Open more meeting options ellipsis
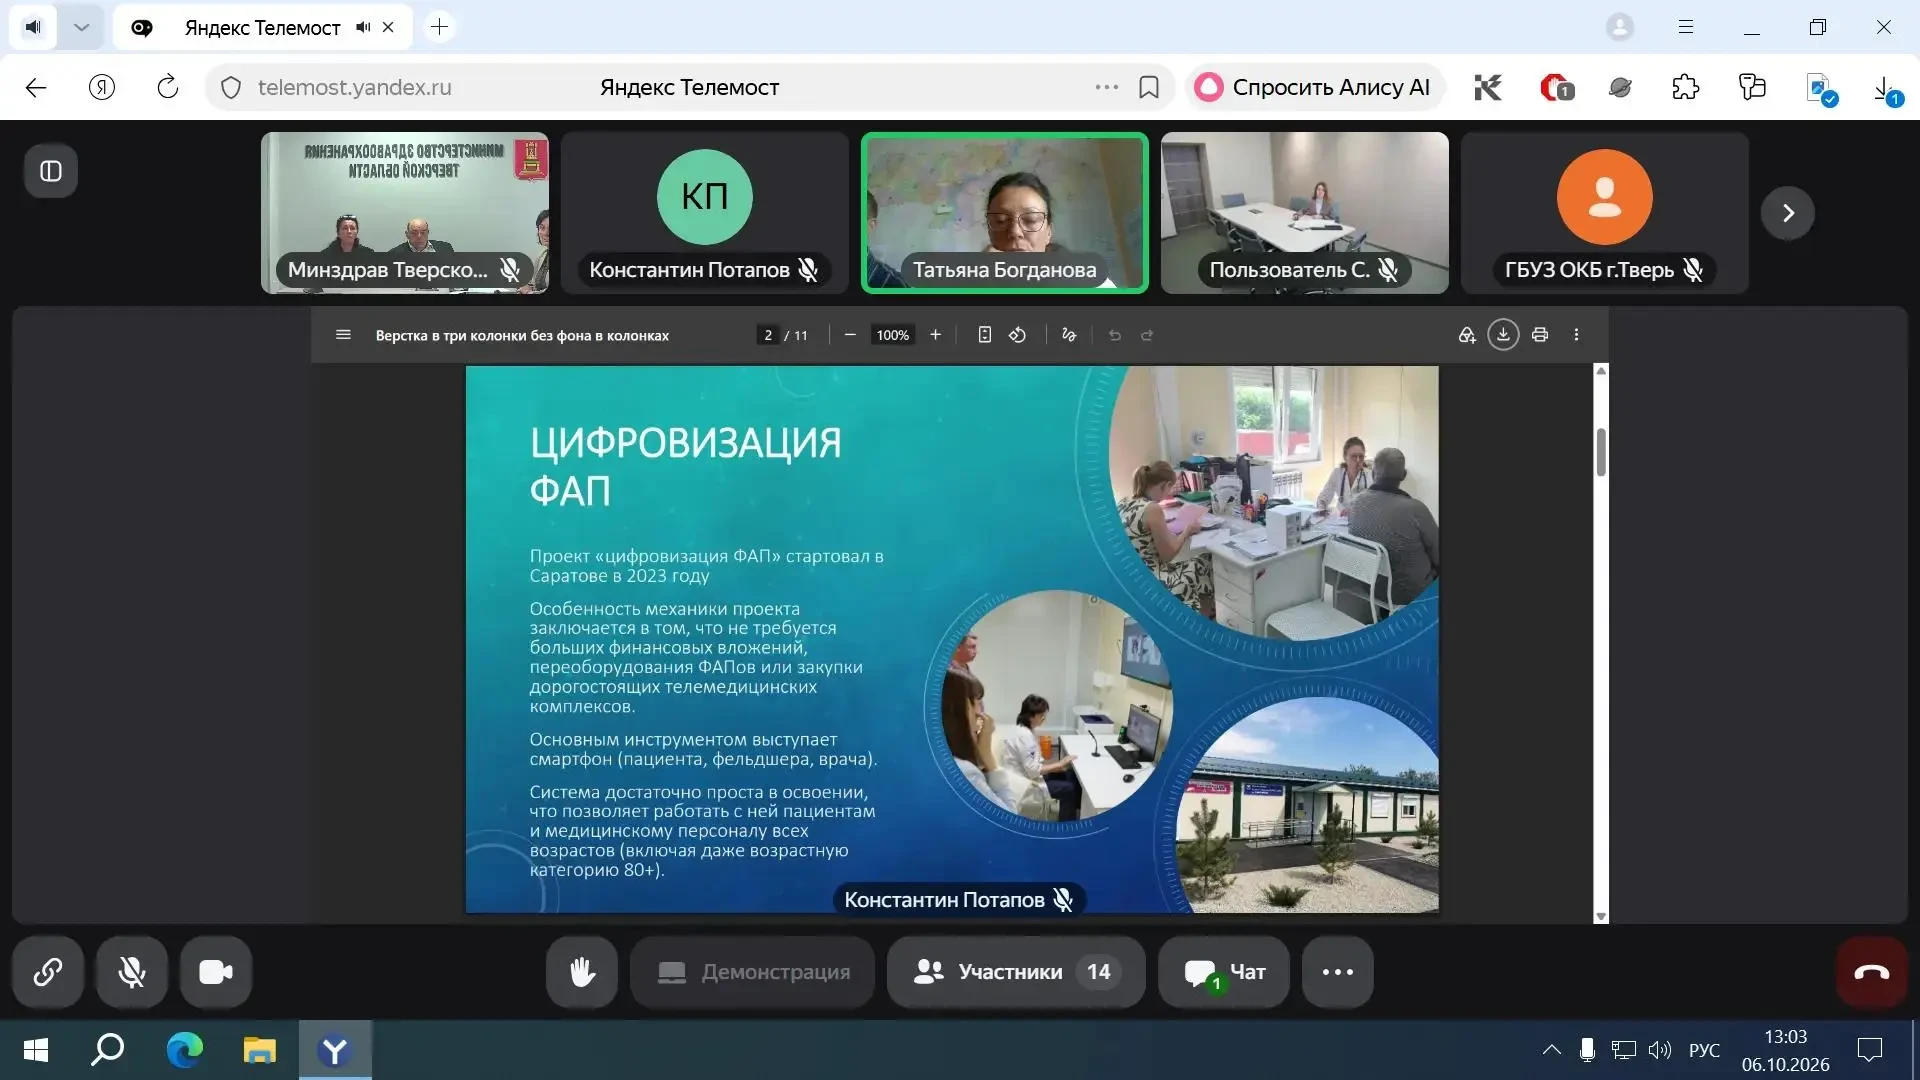This screenshot has width=1920, height=1080. click(1338, 972)
